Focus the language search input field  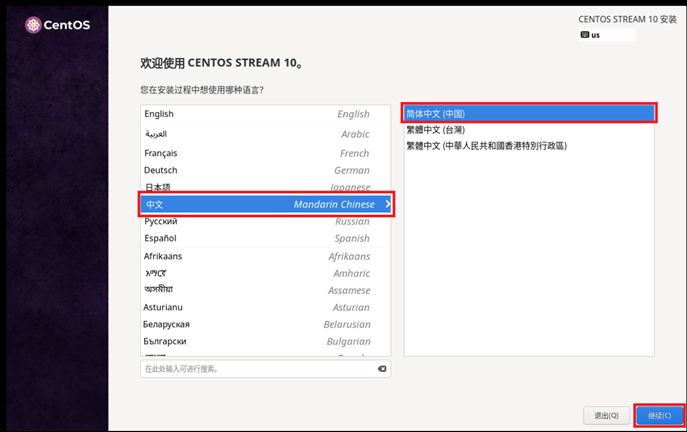tap(265, 369)
